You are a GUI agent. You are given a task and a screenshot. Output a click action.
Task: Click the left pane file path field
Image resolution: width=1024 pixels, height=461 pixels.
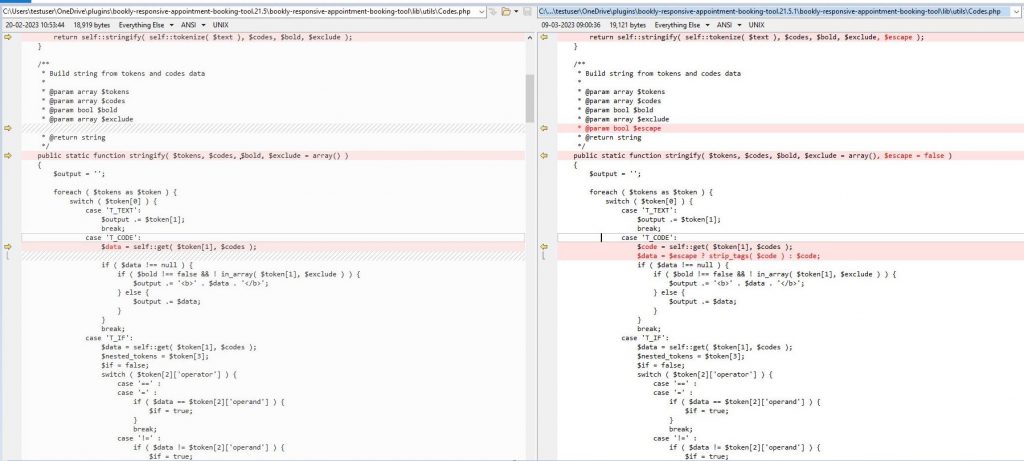[240, 10]
